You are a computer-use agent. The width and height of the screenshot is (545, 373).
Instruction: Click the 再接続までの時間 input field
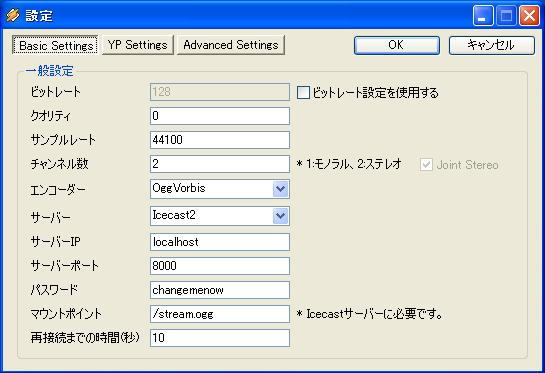220,338
